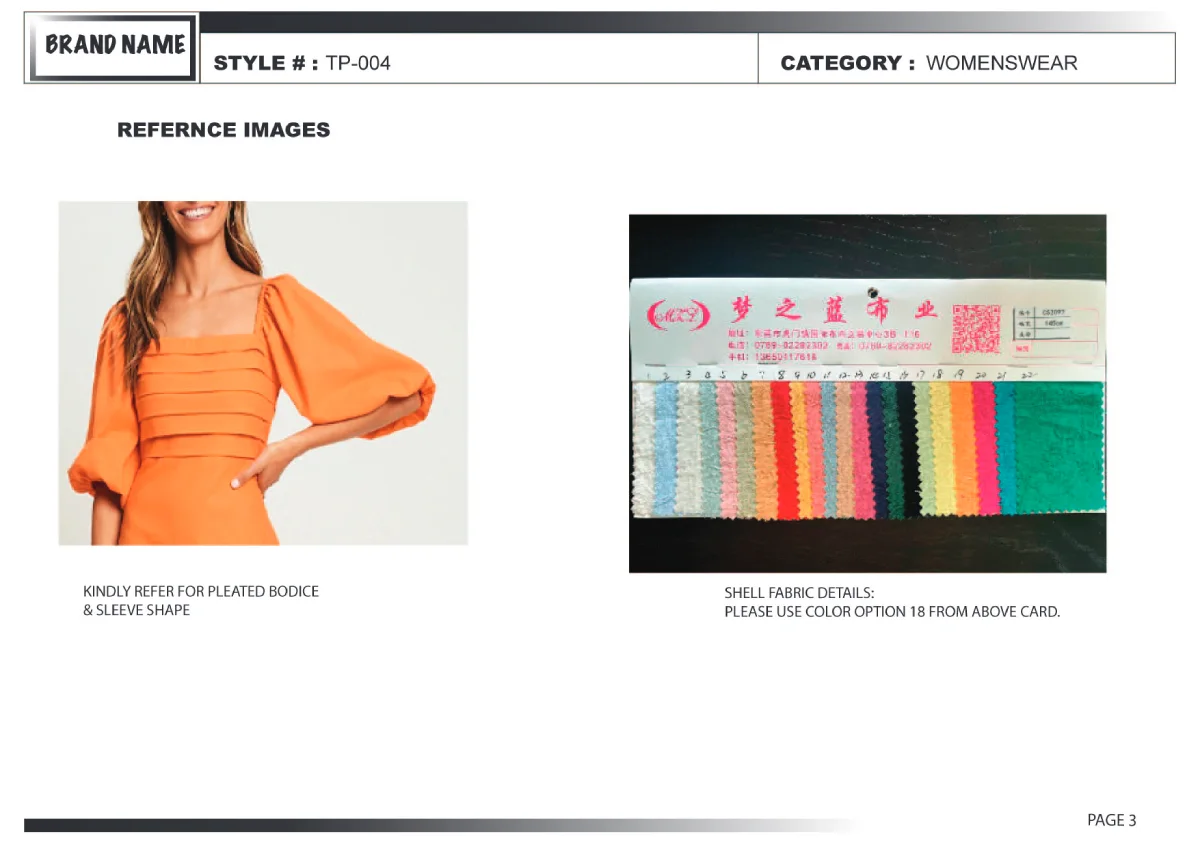
Task: Click the QR code on the fabric card
Action: (x=975, y=329)
